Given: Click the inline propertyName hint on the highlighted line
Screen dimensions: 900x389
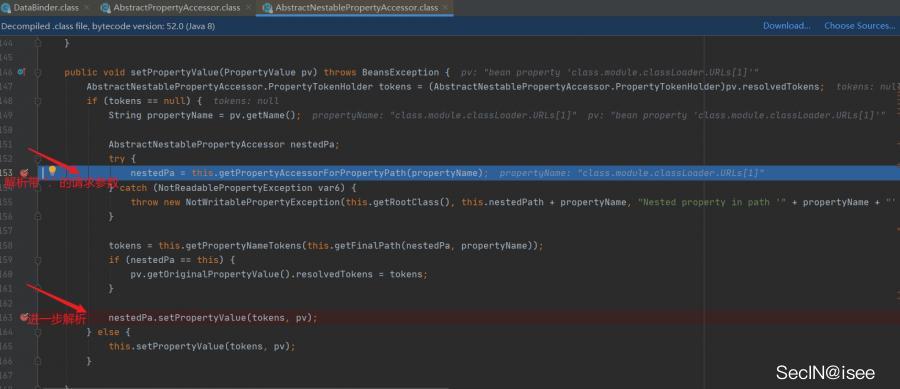Looking at the screenshot, I should click(632, 173).
